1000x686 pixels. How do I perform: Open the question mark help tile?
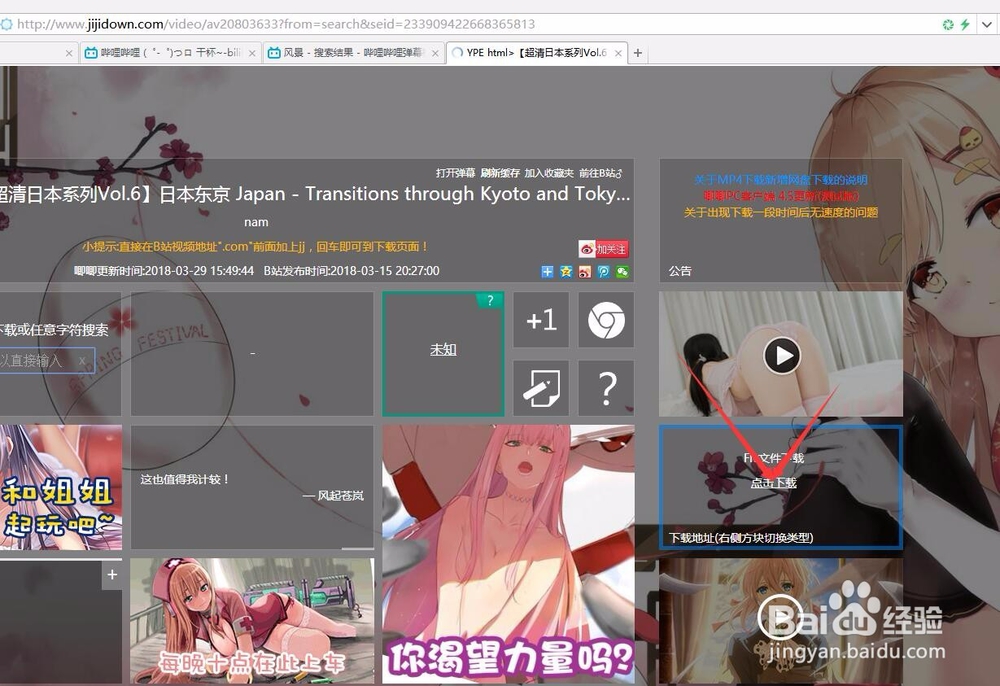[x=606, y=388]
